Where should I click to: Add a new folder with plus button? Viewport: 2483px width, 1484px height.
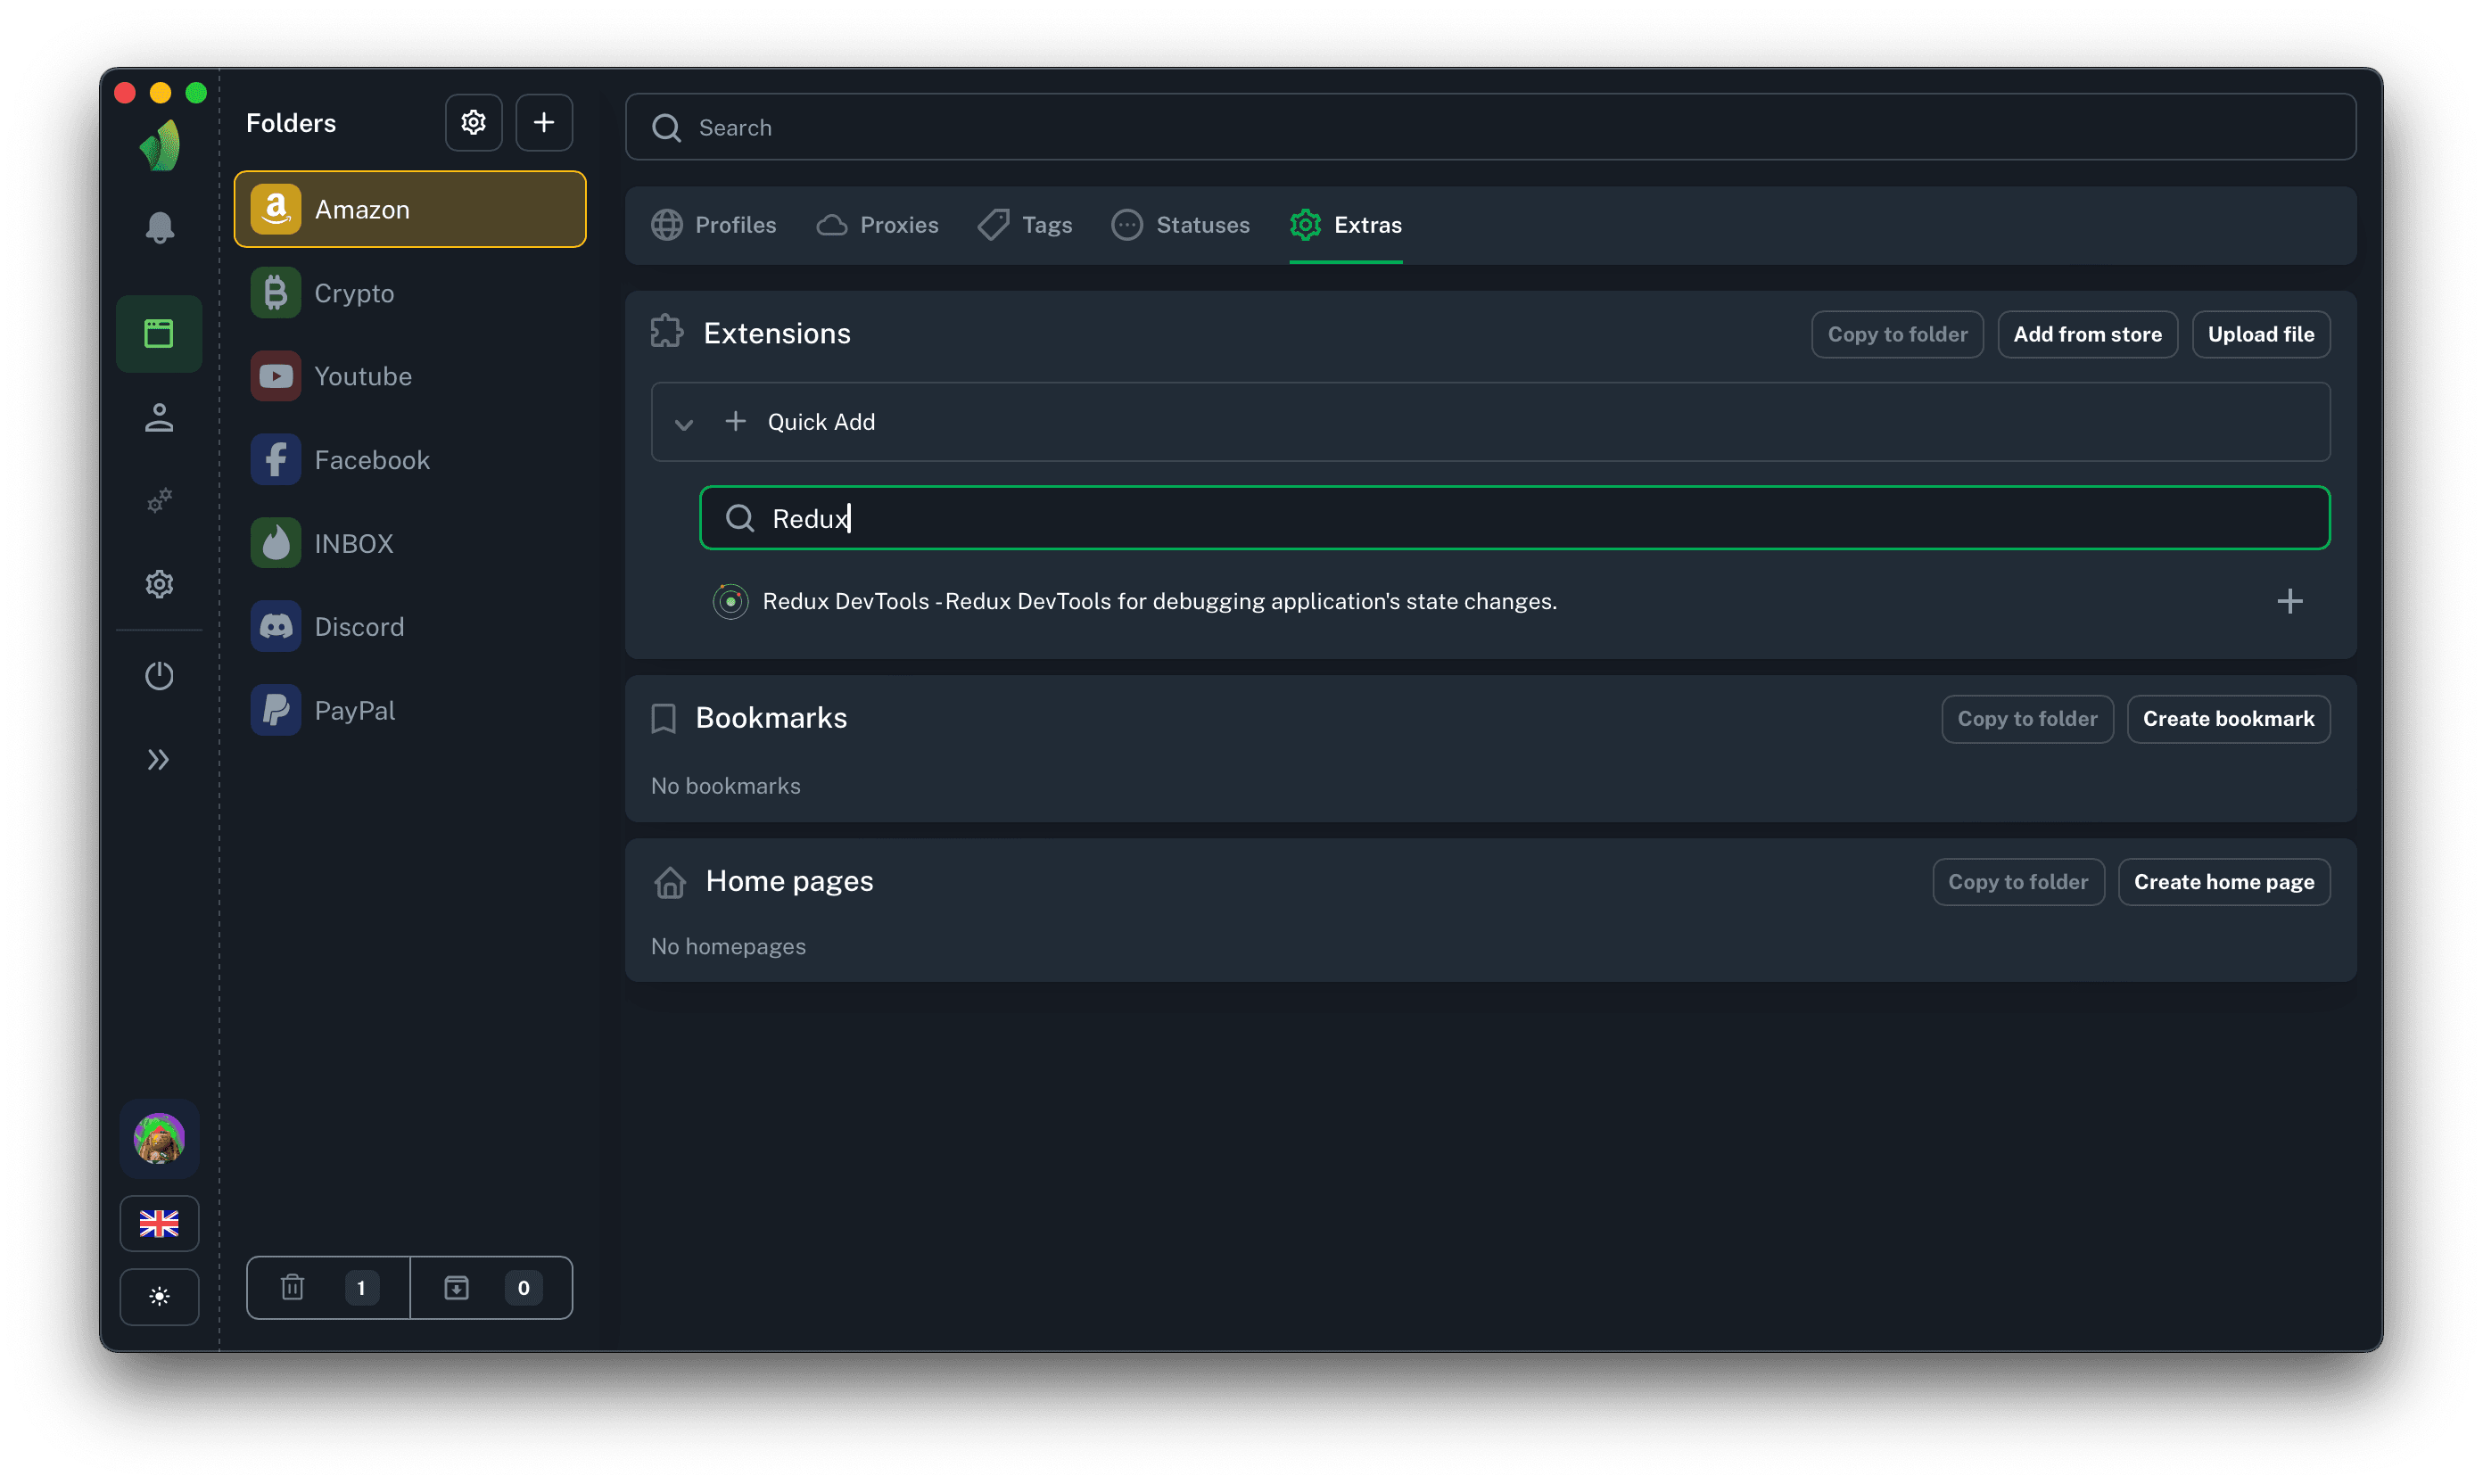click(x=543, y=122)
